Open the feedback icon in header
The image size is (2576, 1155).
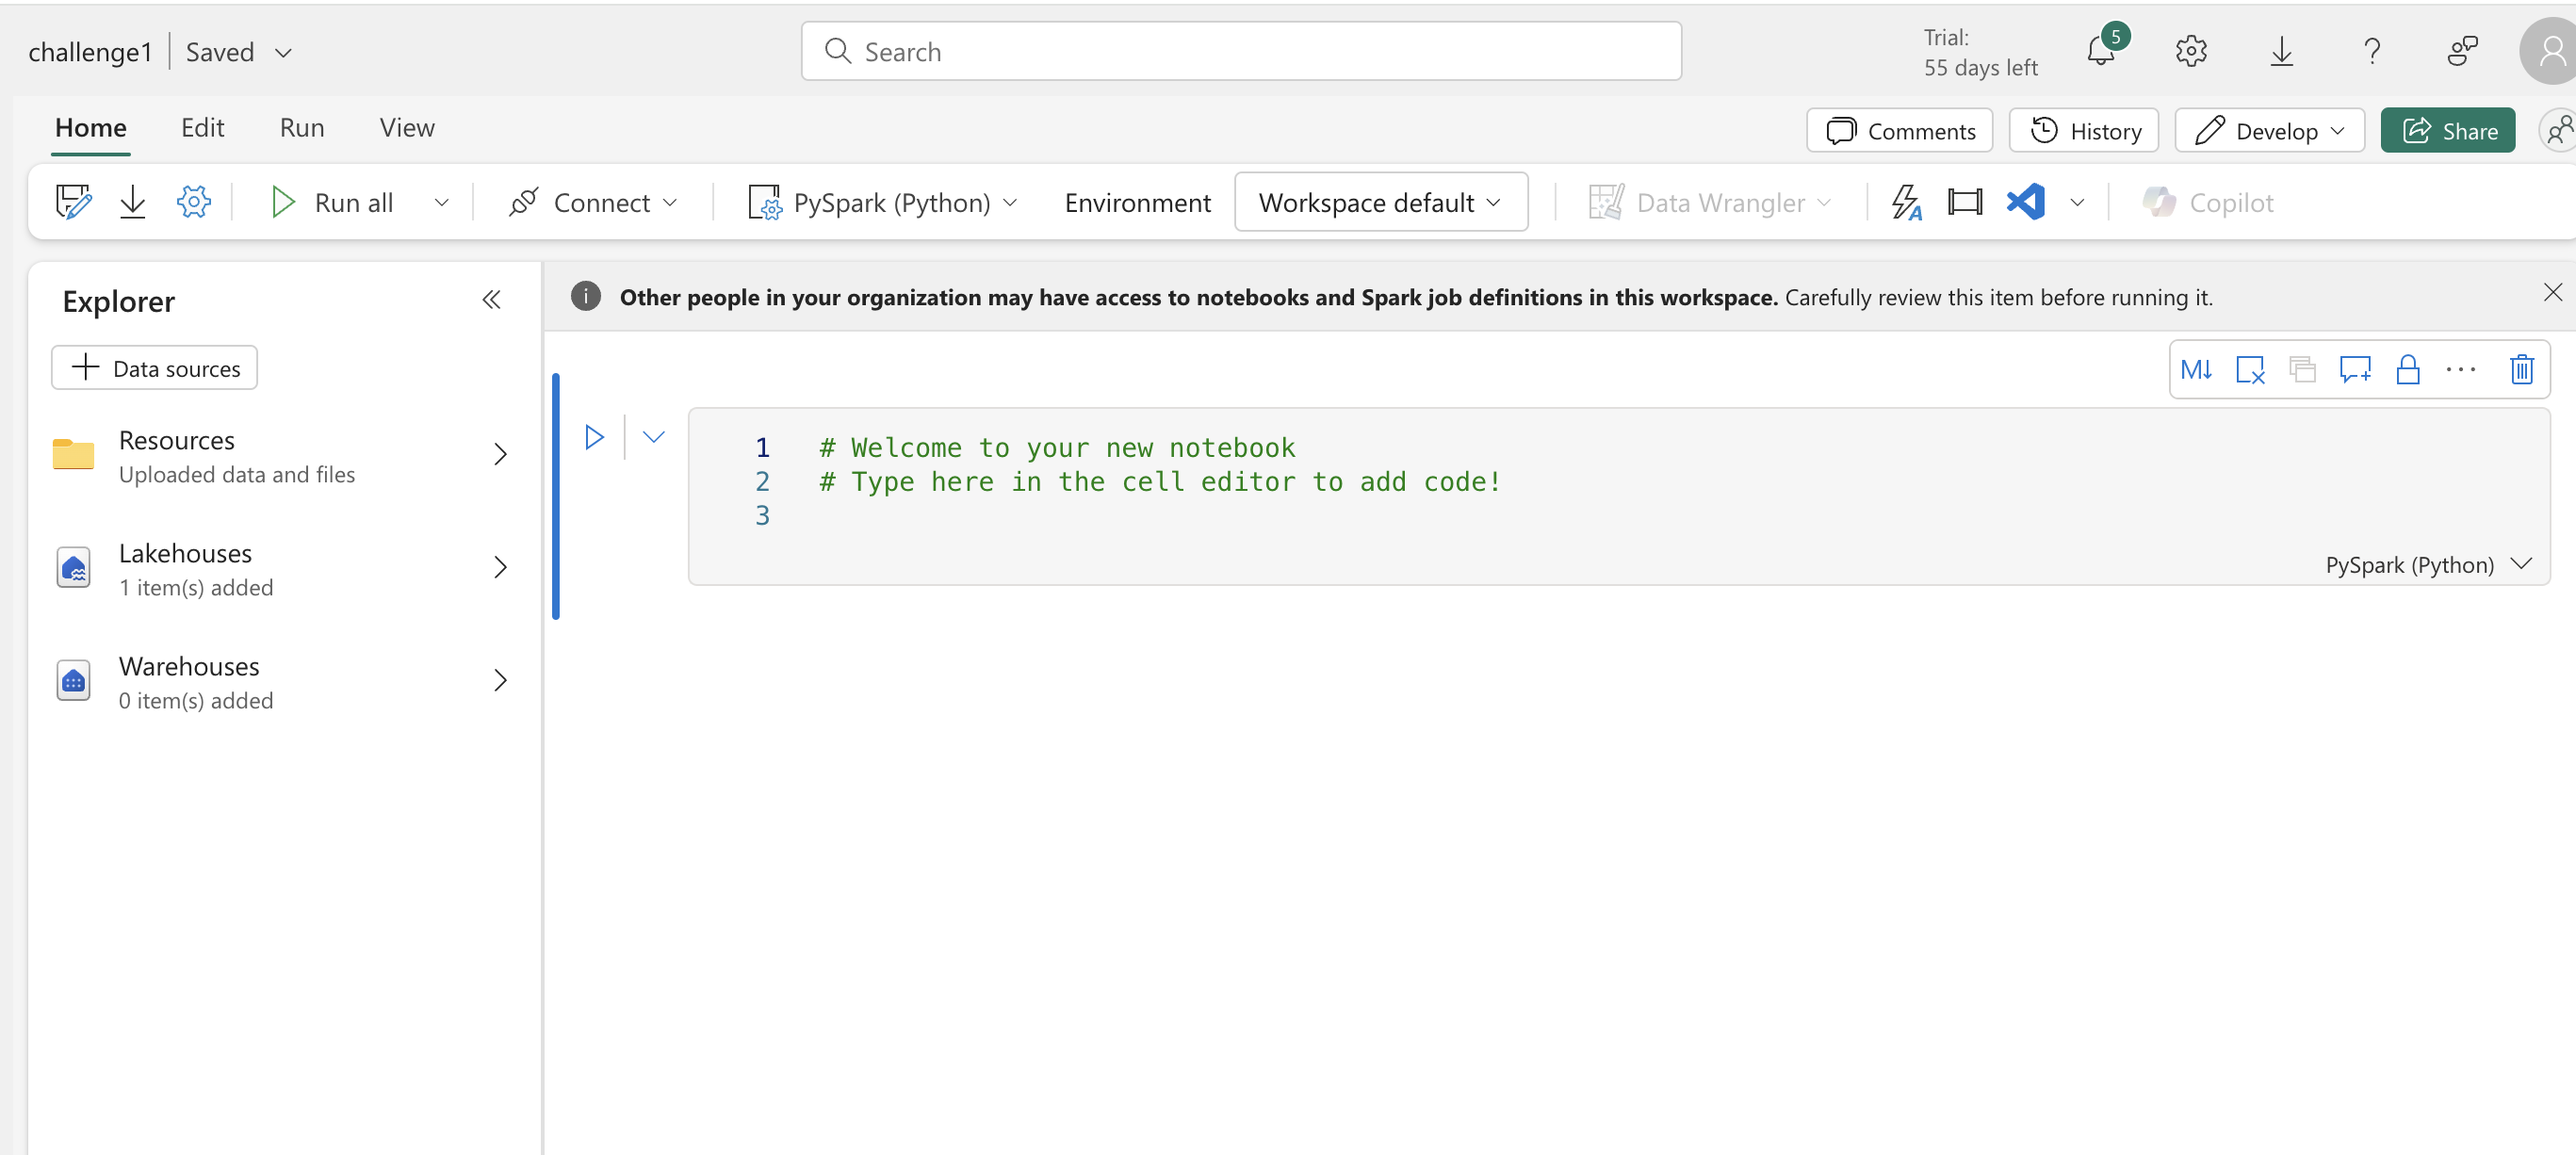pos(2463,51)
